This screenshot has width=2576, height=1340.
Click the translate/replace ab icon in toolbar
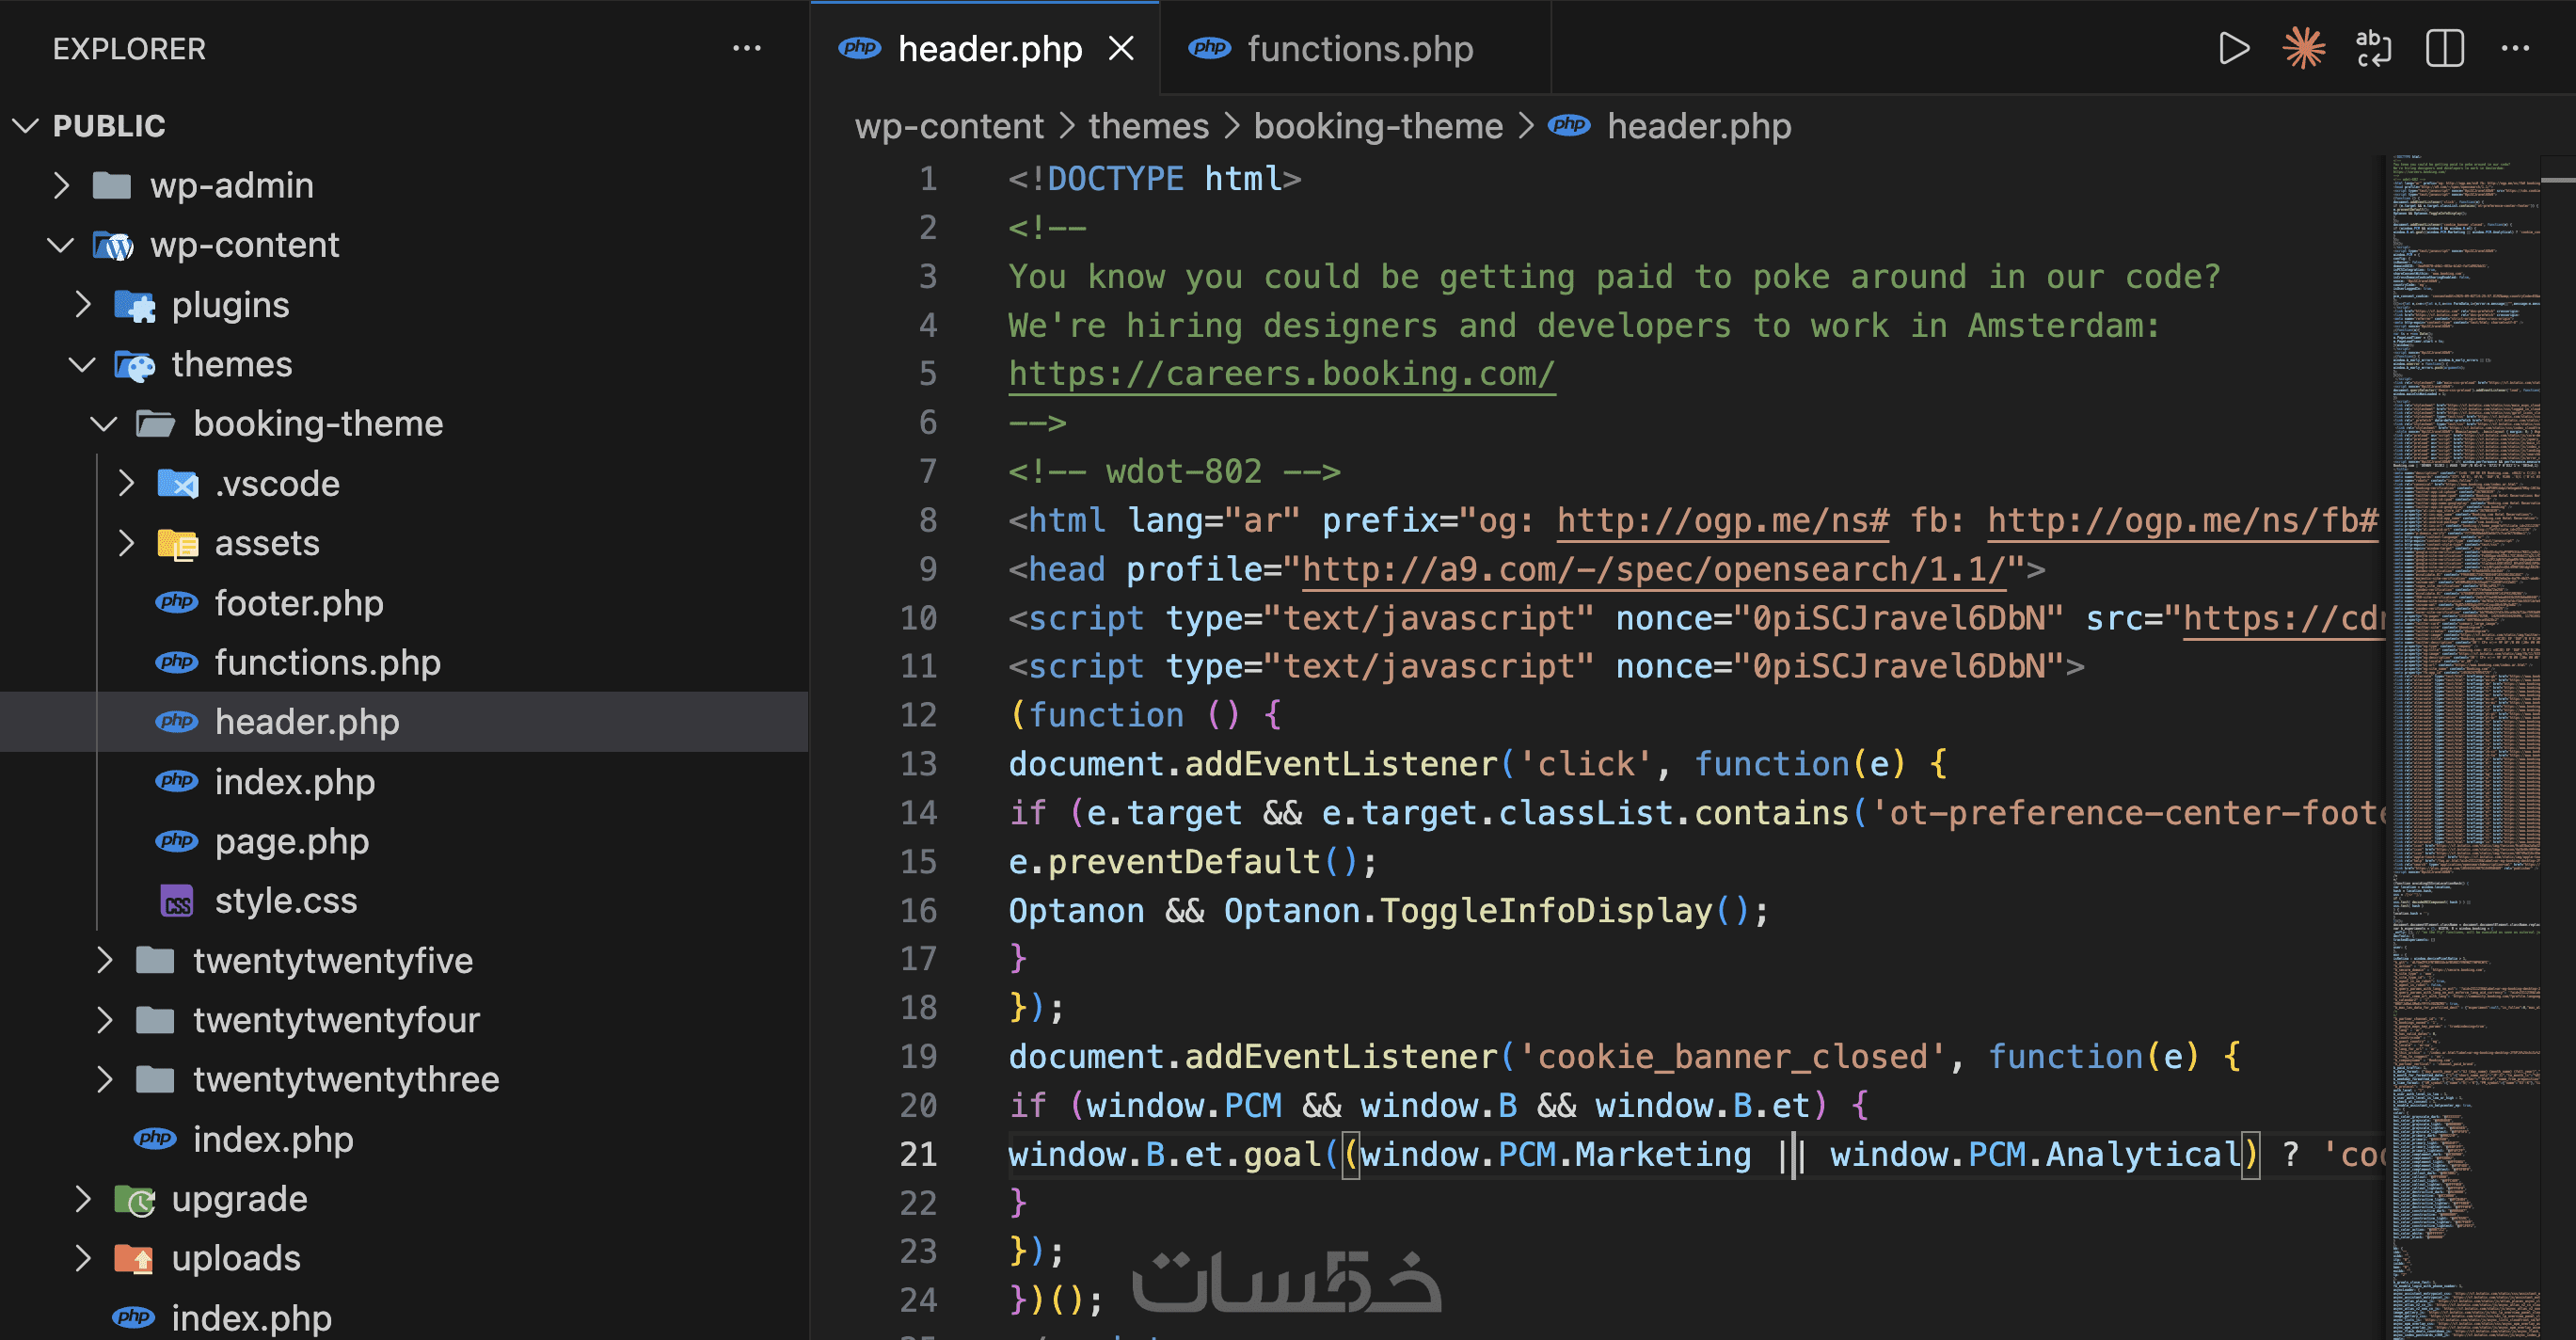(2374, 48)
